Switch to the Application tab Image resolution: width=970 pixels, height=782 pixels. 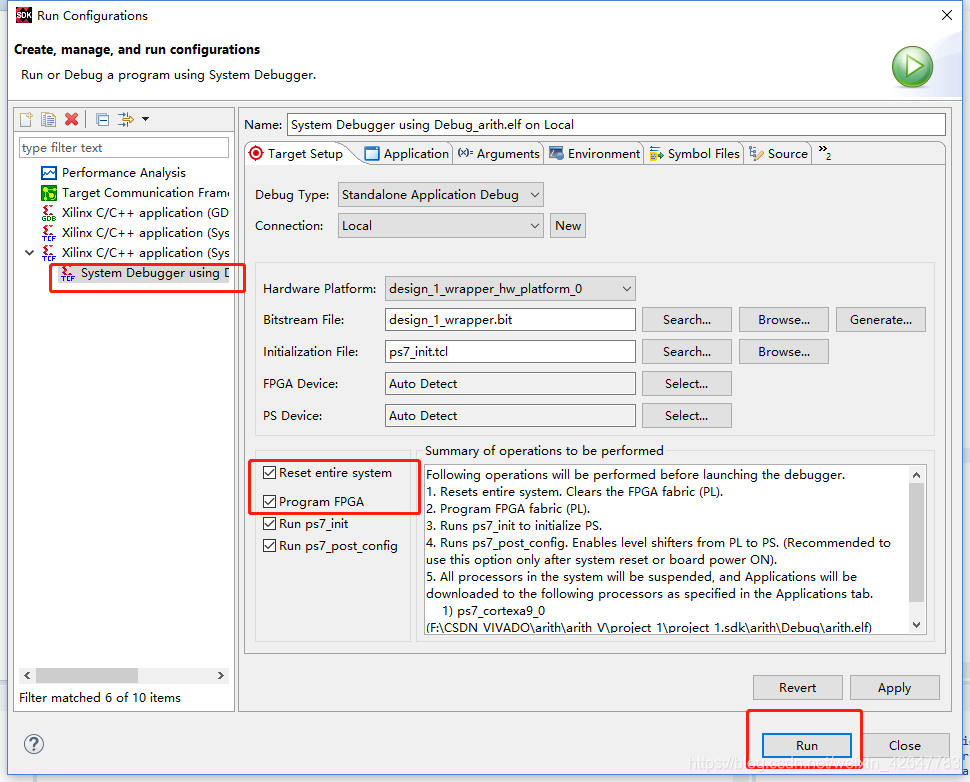(x=407, y=153)
